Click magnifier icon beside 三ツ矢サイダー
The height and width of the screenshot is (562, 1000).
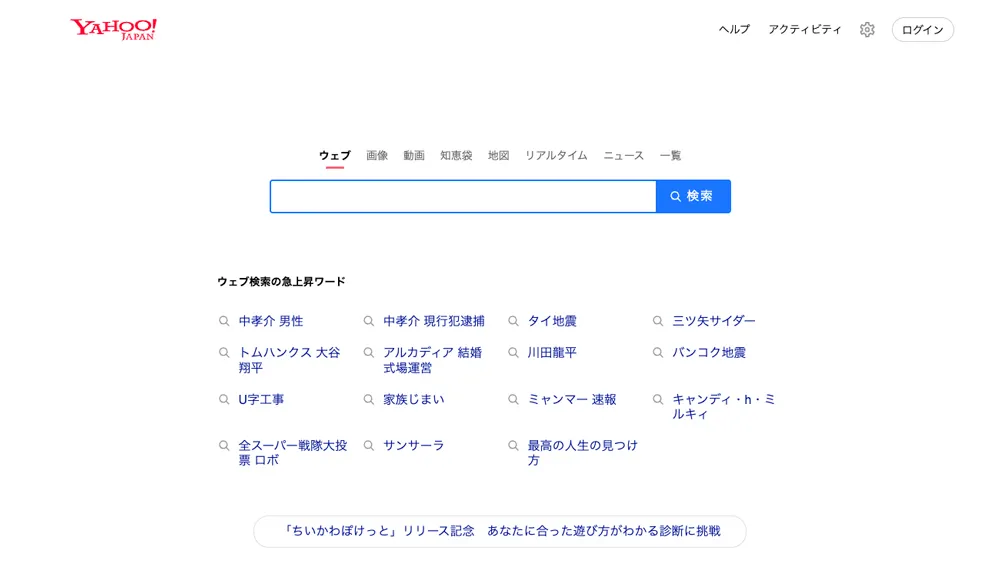(658, 321)
